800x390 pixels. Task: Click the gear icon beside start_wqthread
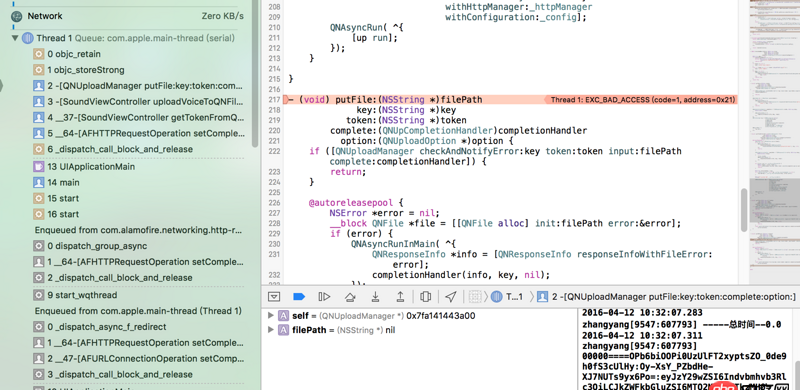coord(38,295)
